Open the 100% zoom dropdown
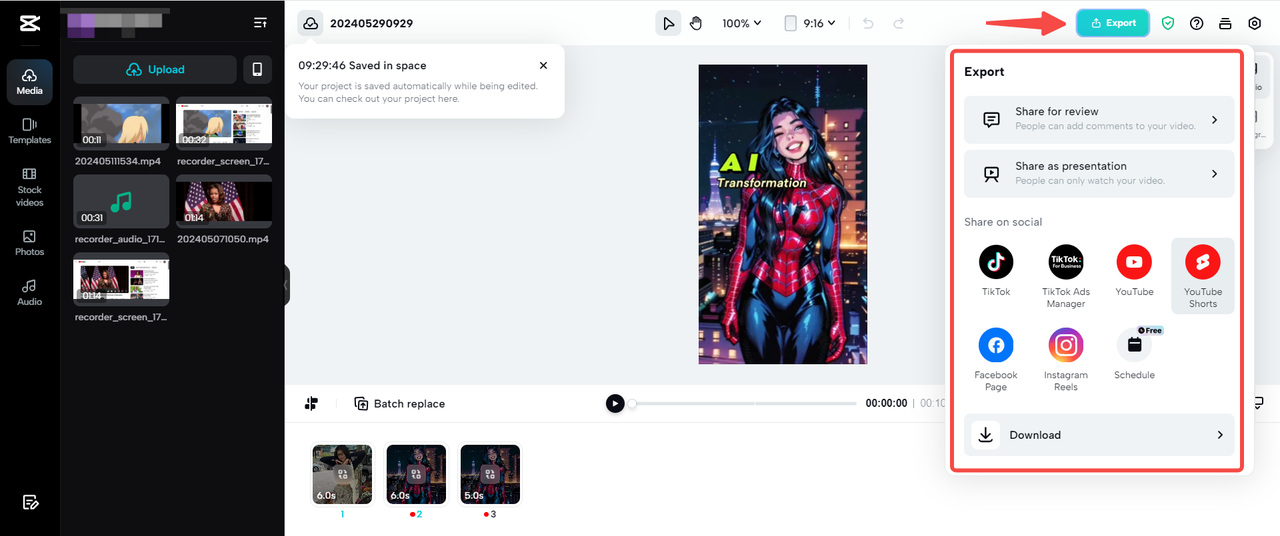The image size is (1280, 536). pyautogui.click(x=742, y=23)
